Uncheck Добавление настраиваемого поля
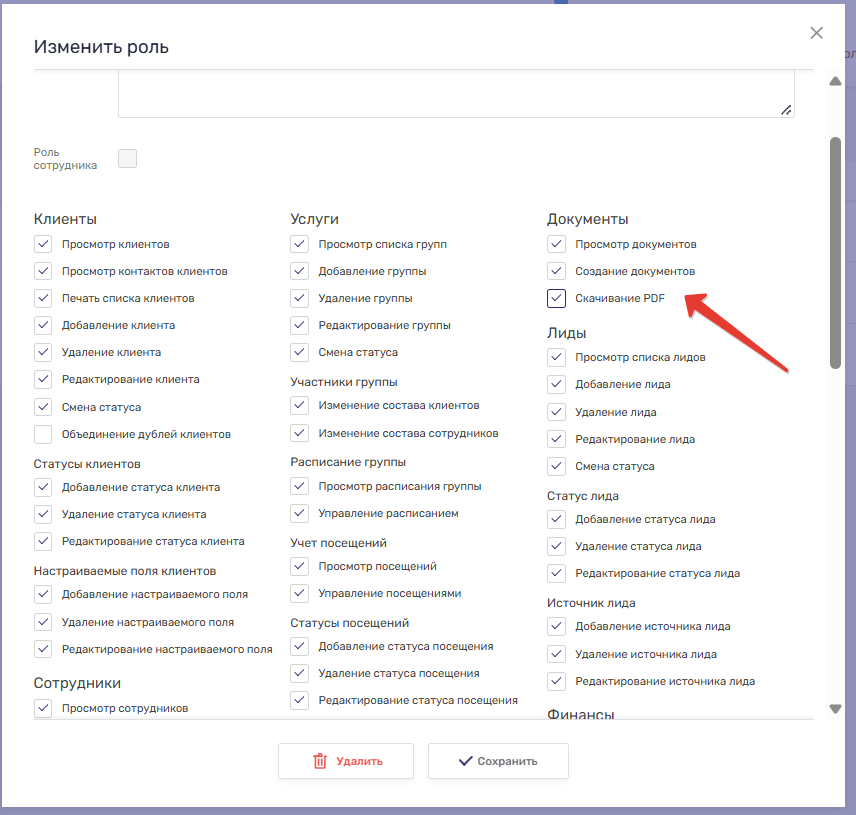The width and height of the screenshot is (856, 815). pos(43,594)
